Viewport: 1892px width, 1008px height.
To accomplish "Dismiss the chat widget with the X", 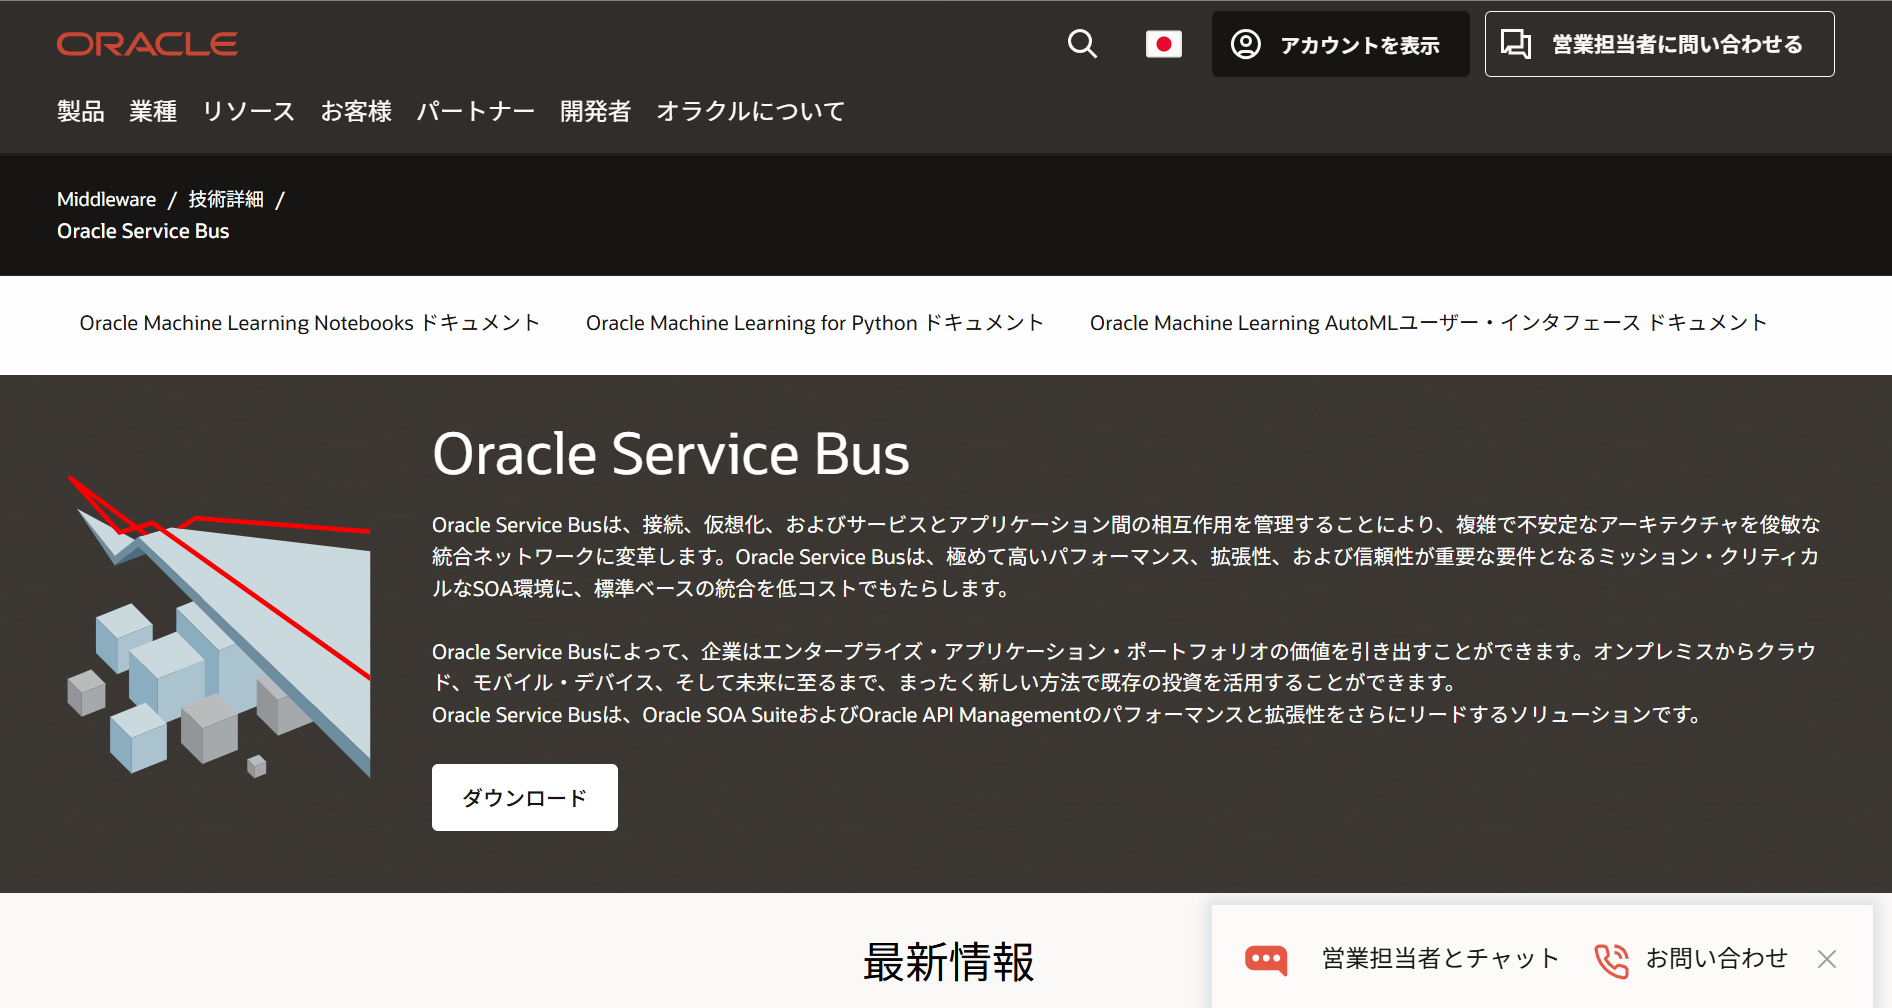I will [1828, 958].
